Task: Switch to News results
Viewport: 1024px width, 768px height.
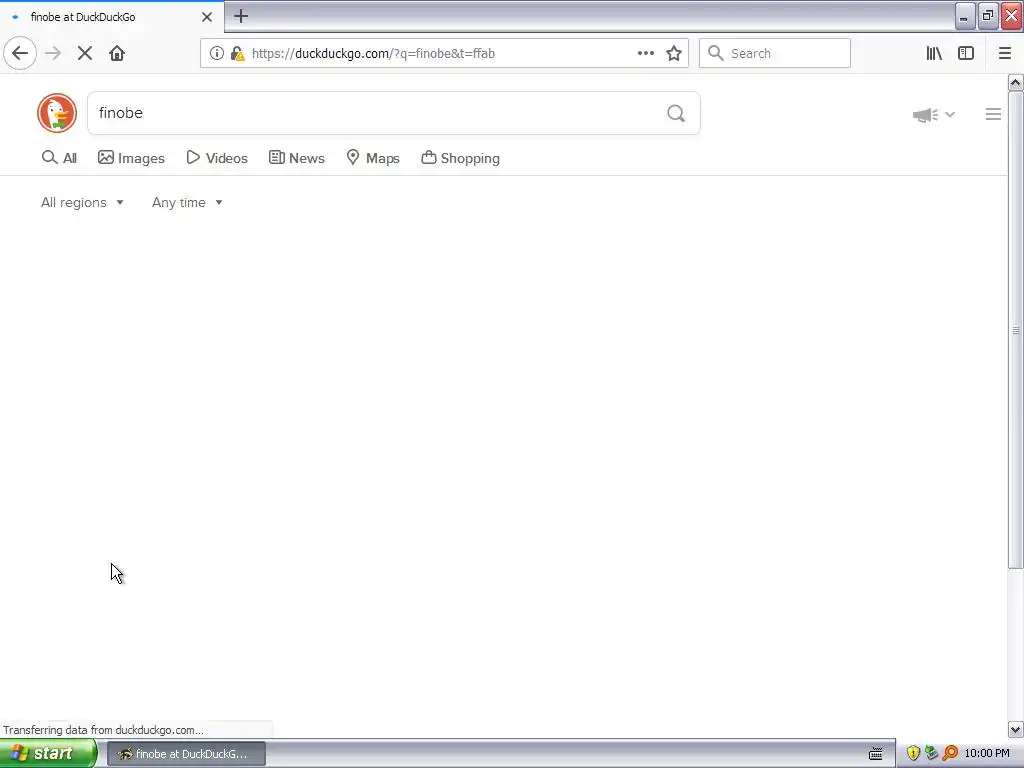Action: (x=297, y=158)
